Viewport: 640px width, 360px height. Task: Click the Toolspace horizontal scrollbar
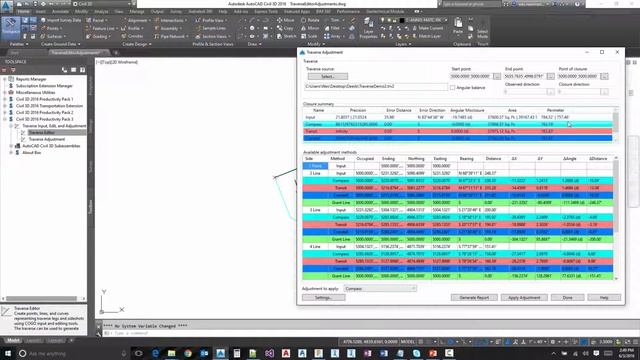click(x=41, y=299)
